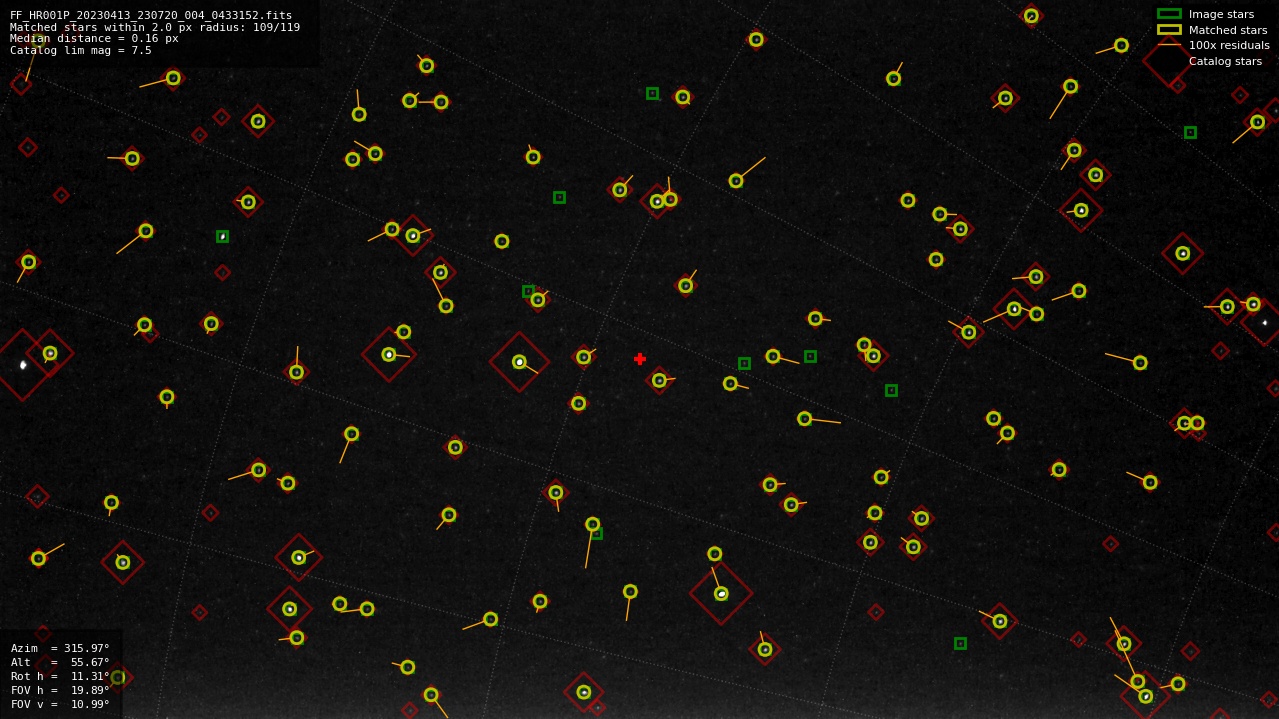Click the 'Matched stars' legend label
1279x719 pixels.
tap(1228, 30)
